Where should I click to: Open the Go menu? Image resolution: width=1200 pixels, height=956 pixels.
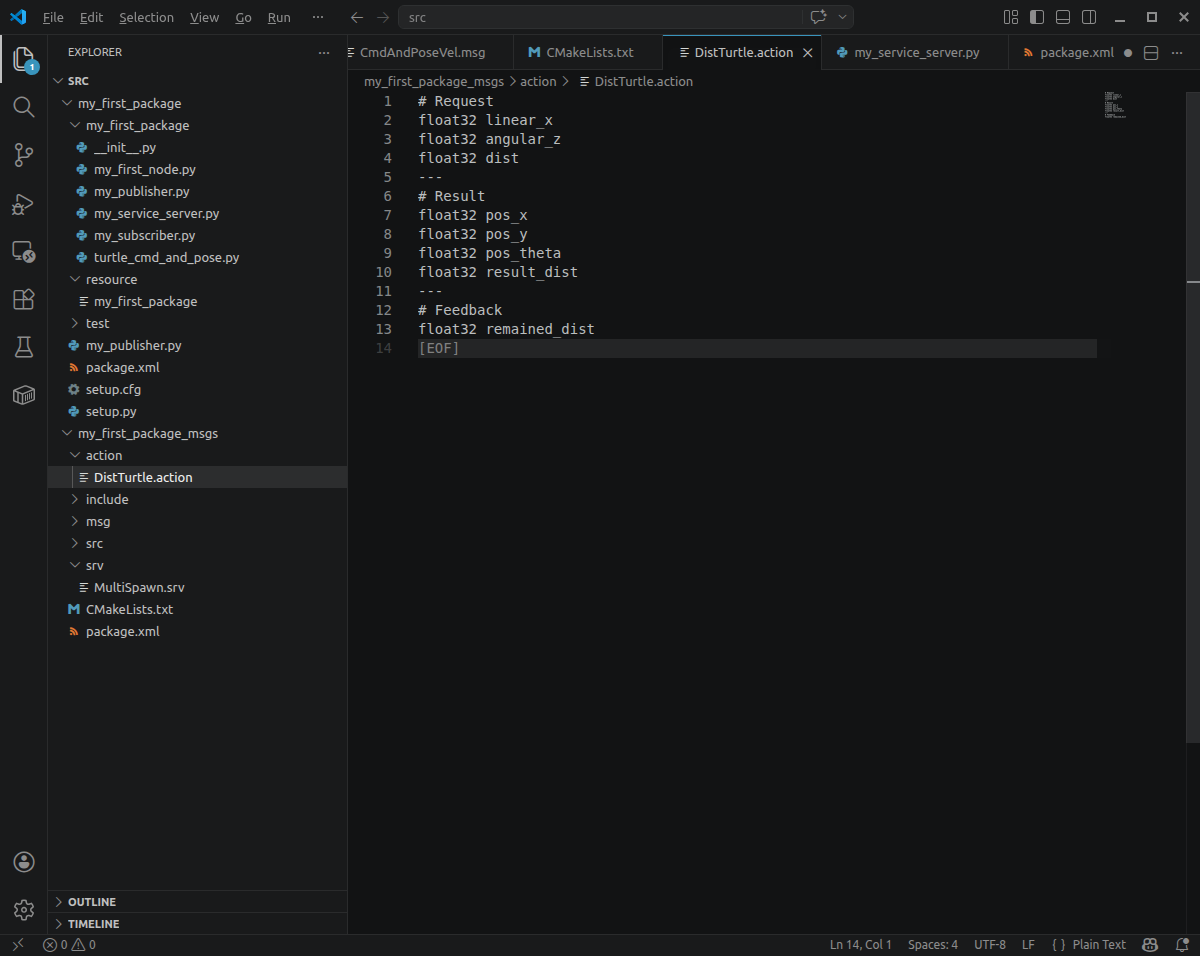(243, 17)
